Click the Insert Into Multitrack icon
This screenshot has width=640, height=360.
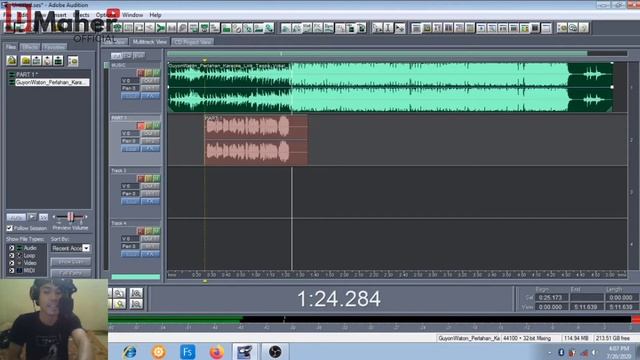click(x=37, y=61)
